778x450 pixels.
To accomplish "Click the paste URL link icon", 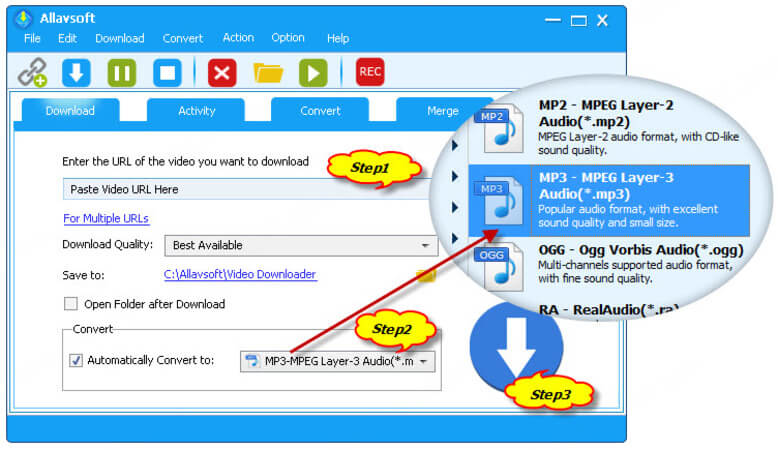I will pyautogui.click(x=32, y=72).
